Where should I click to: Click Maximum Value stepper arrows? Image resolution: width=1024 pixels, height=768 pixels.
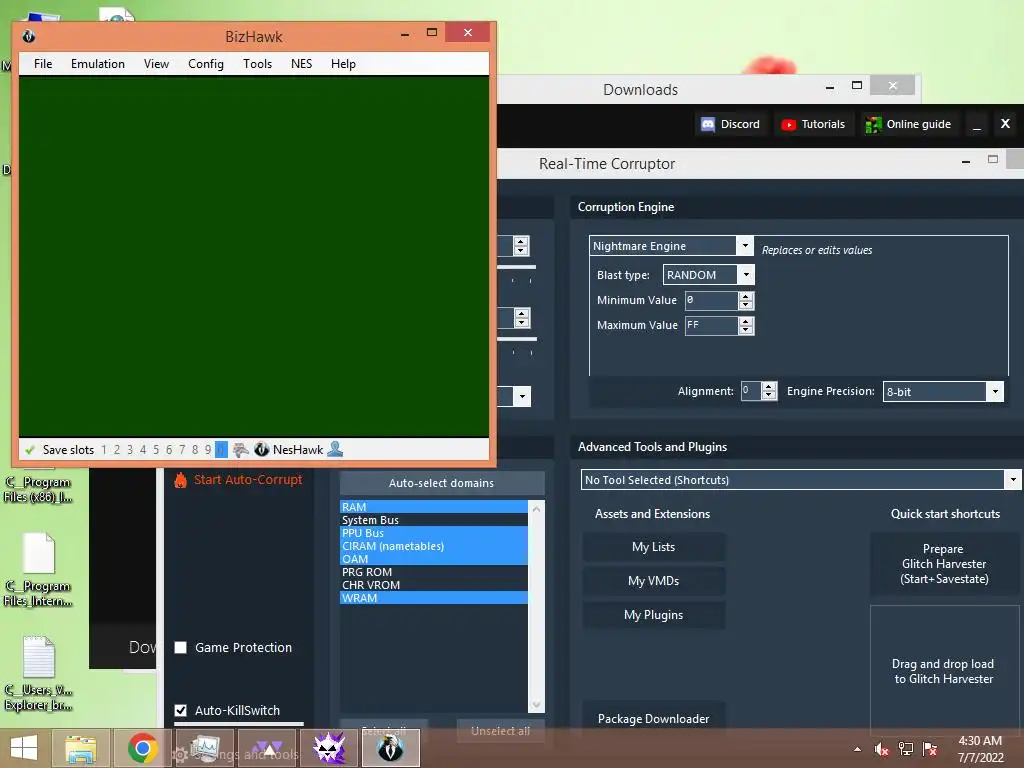pos(746,325)
